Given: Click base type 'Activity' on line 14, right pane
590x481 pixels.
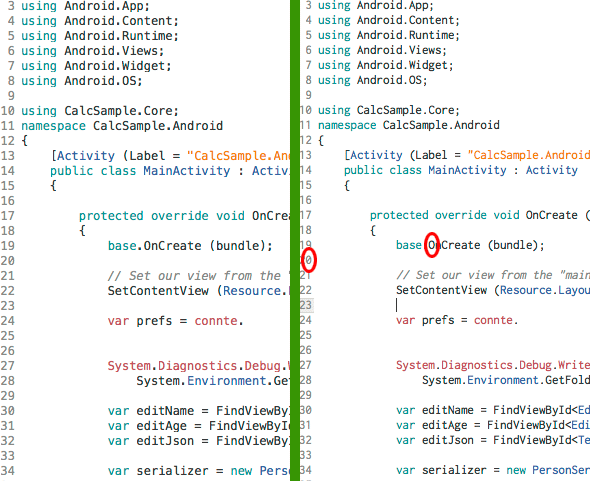Looking at the screenshot, I should (551, 170).
